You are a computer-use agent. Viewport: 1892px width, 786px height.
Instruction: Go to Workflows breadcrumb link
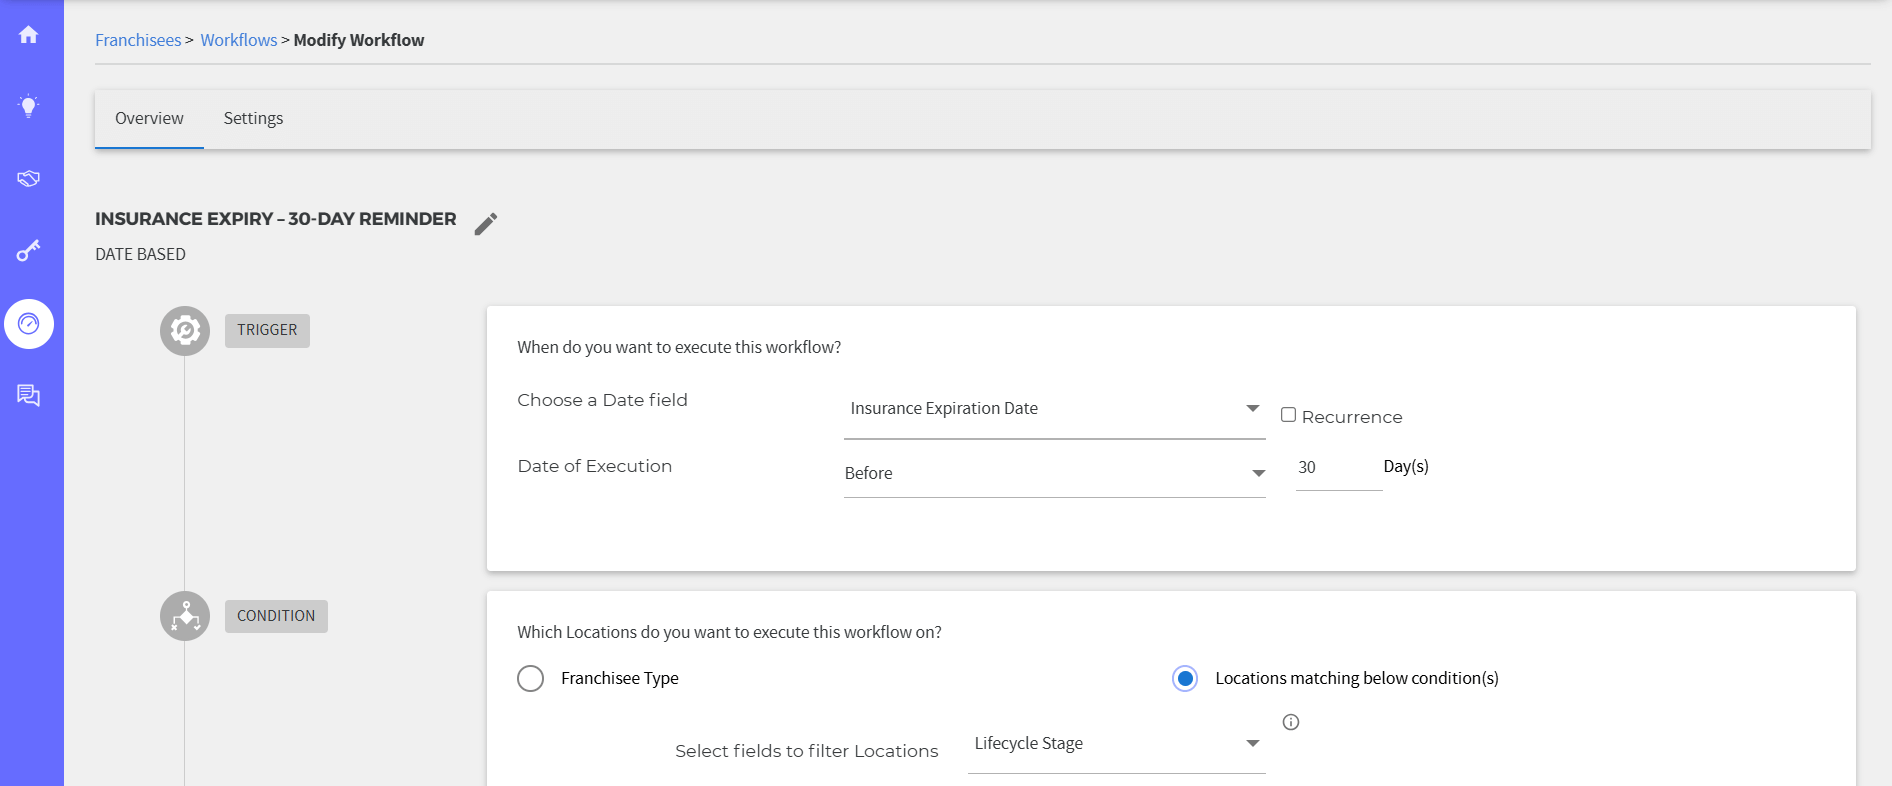239,40
